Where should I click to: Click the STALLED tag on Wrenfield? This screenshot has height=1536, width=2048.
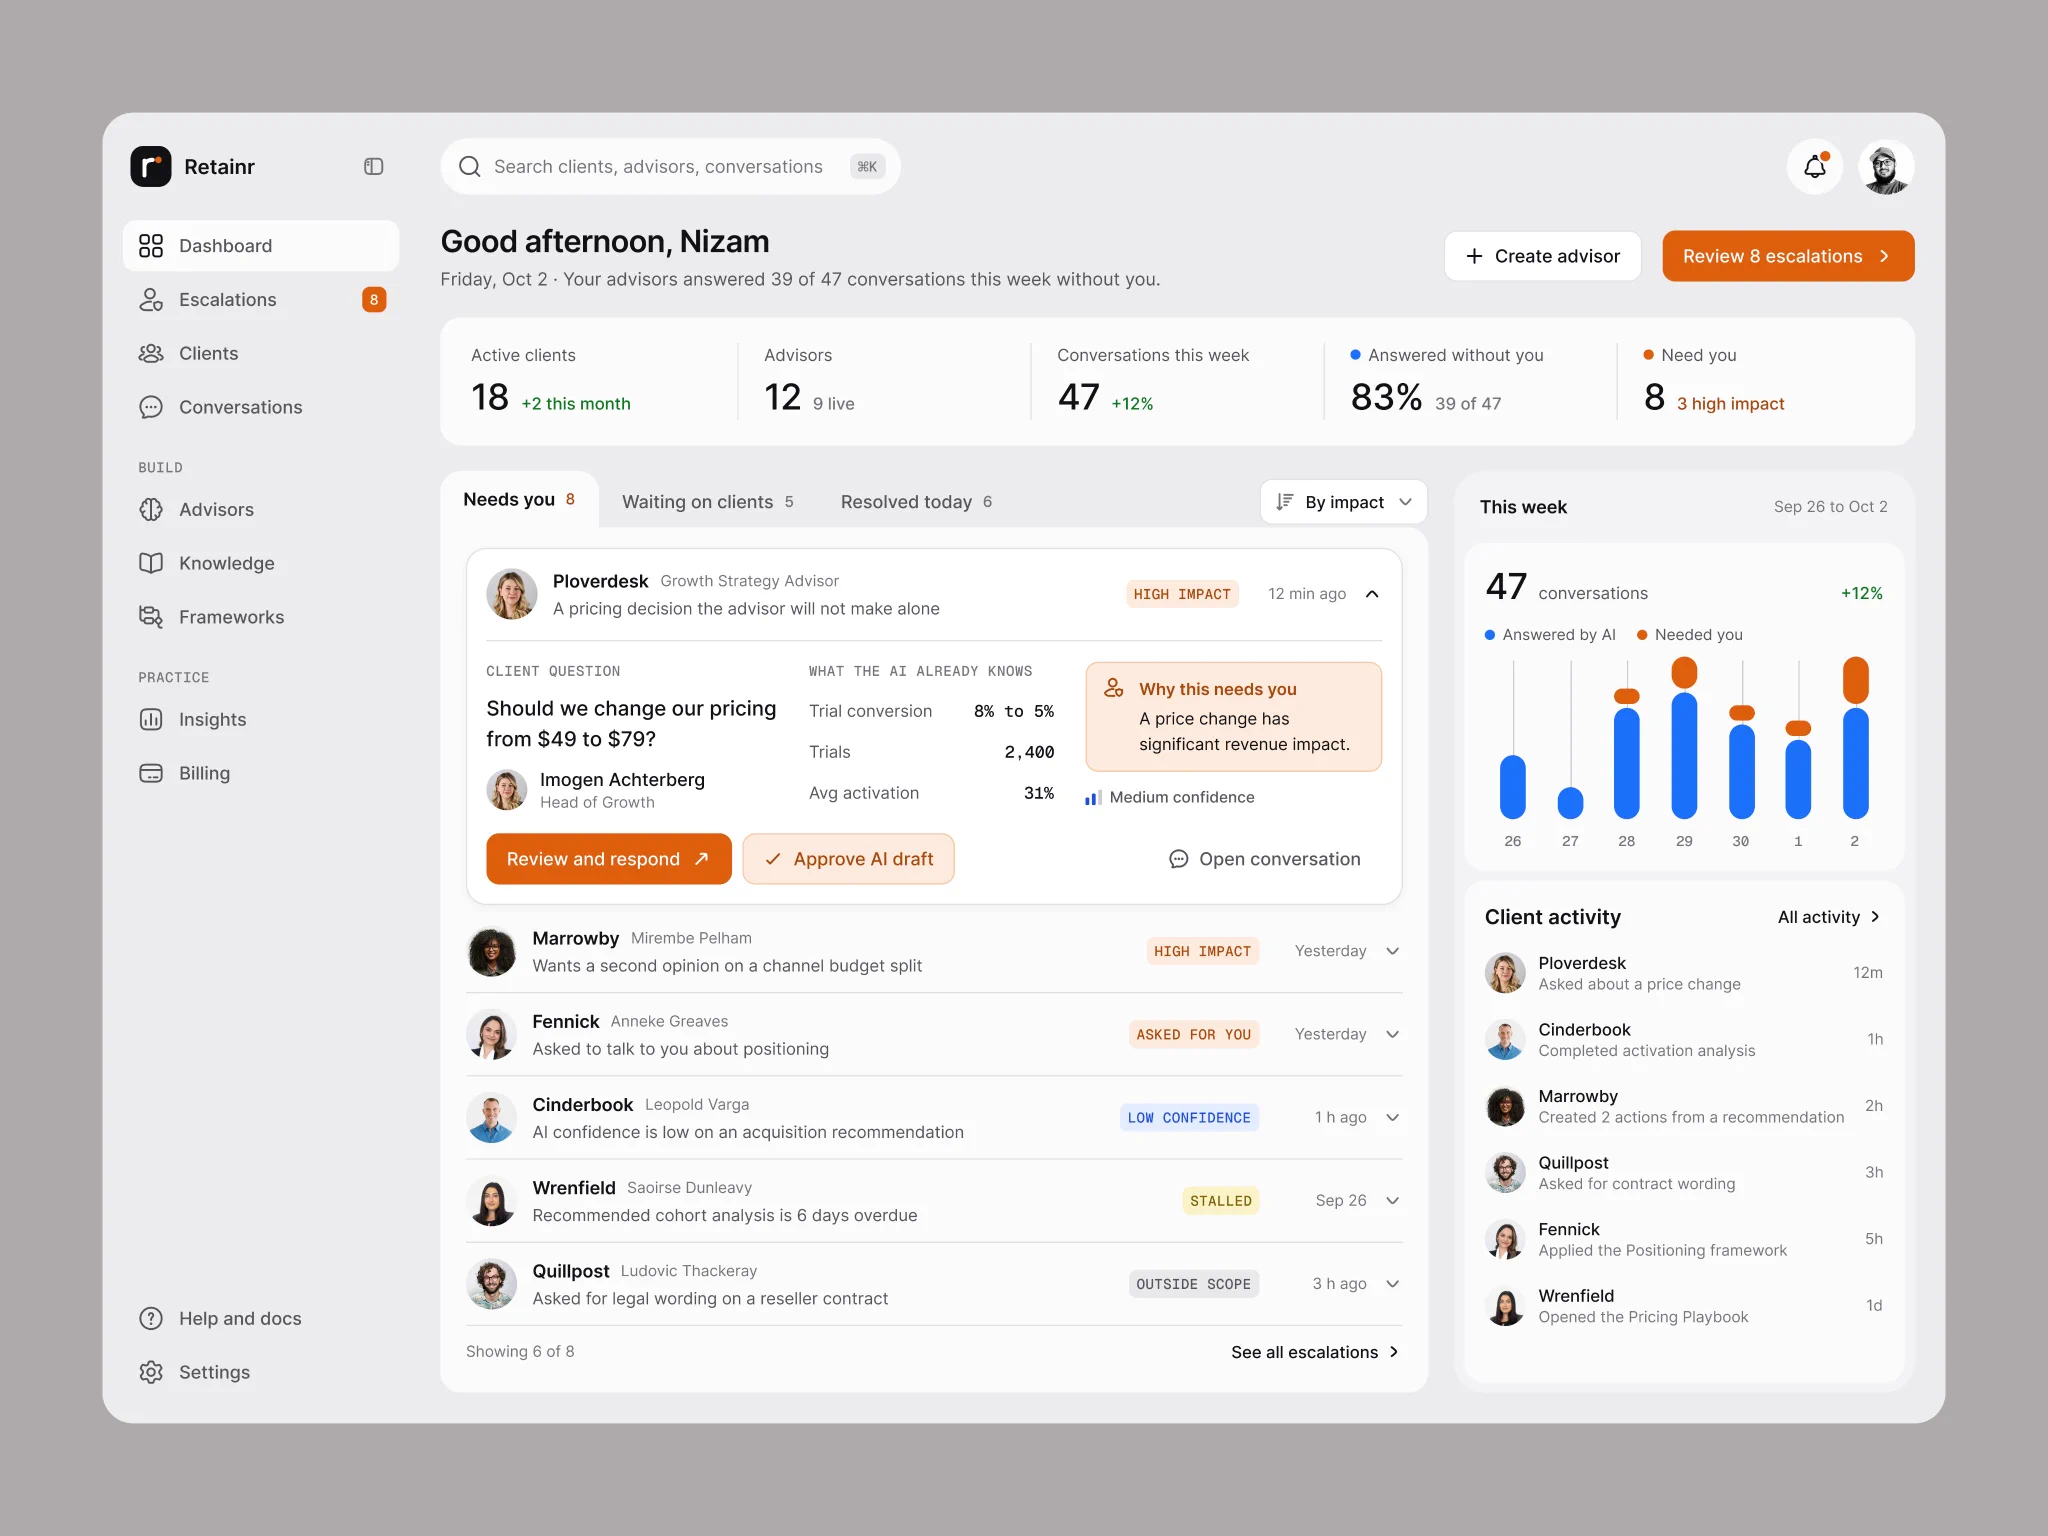[x=1220, y=1201]
